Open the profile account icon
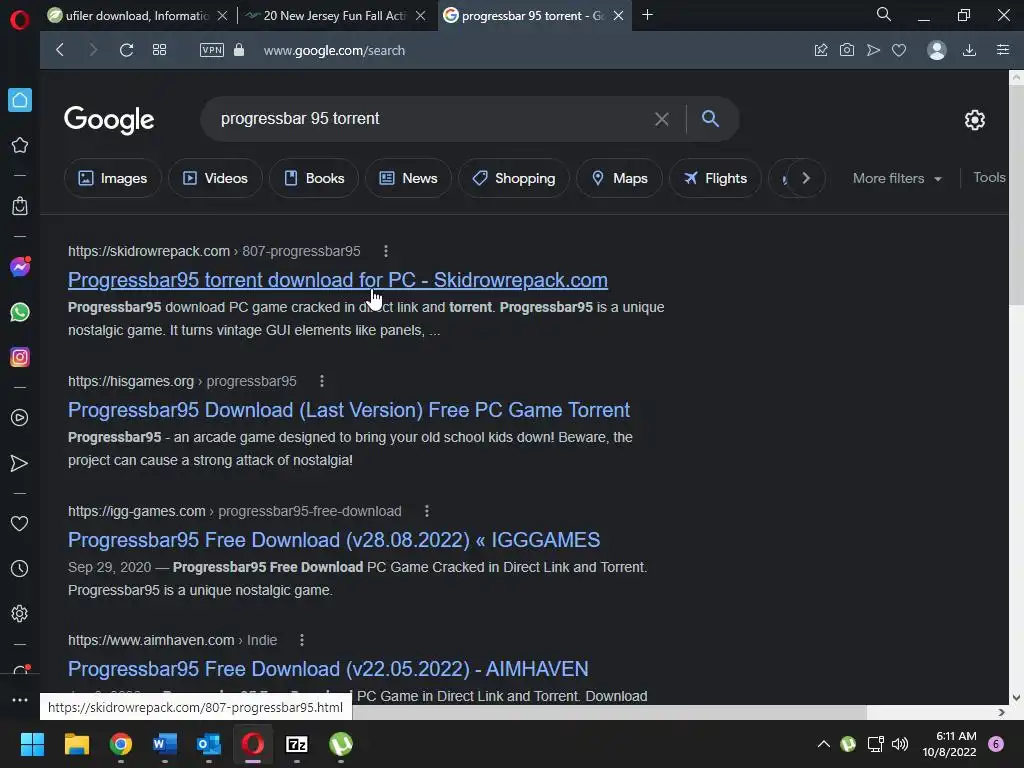 [937, 50]
